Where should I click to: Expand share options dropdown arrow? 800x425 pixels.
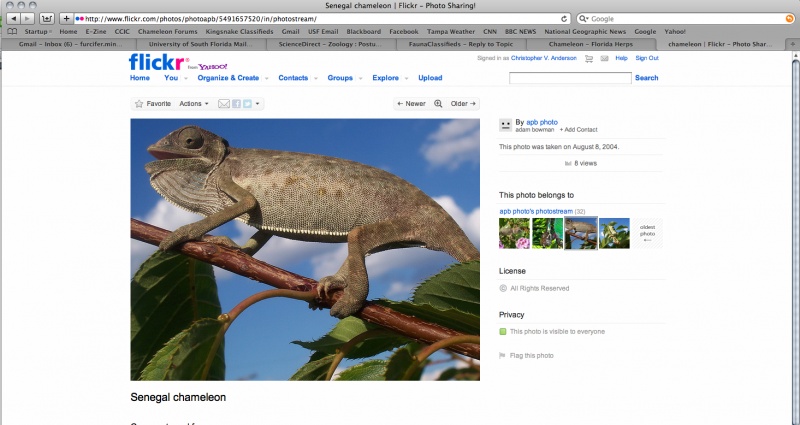pyautogui.click(x=258, y=104)
